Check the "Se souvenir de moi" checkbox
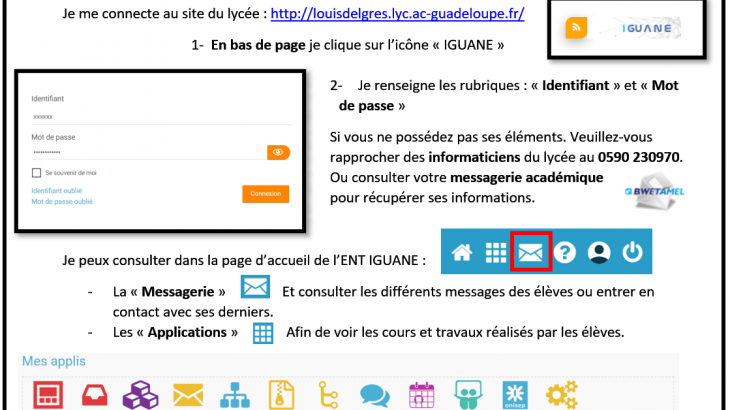The width and height of the screenshot is (730, 410). [36, 173]
